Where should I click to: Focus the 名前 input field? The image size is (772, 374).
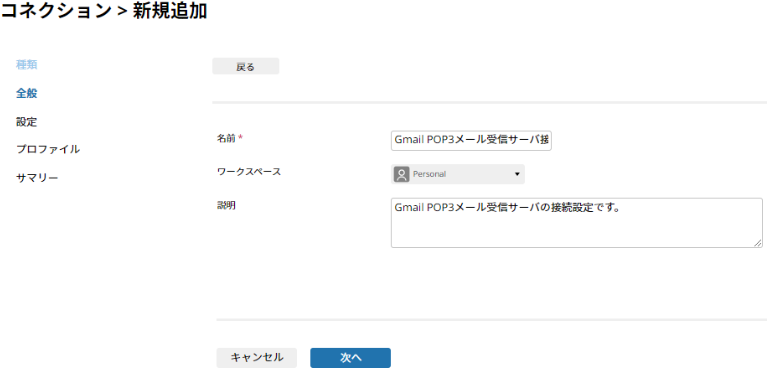click(x=471, y=140)
